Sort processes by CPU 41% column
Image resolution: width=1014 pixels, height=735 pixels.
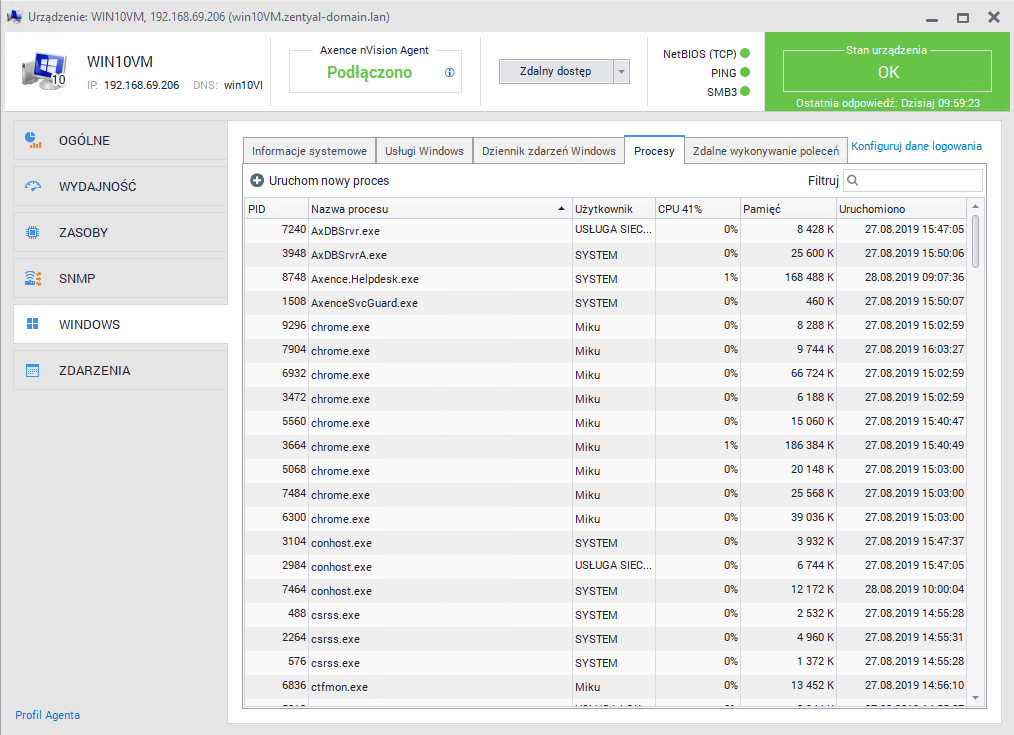(695, 209)
